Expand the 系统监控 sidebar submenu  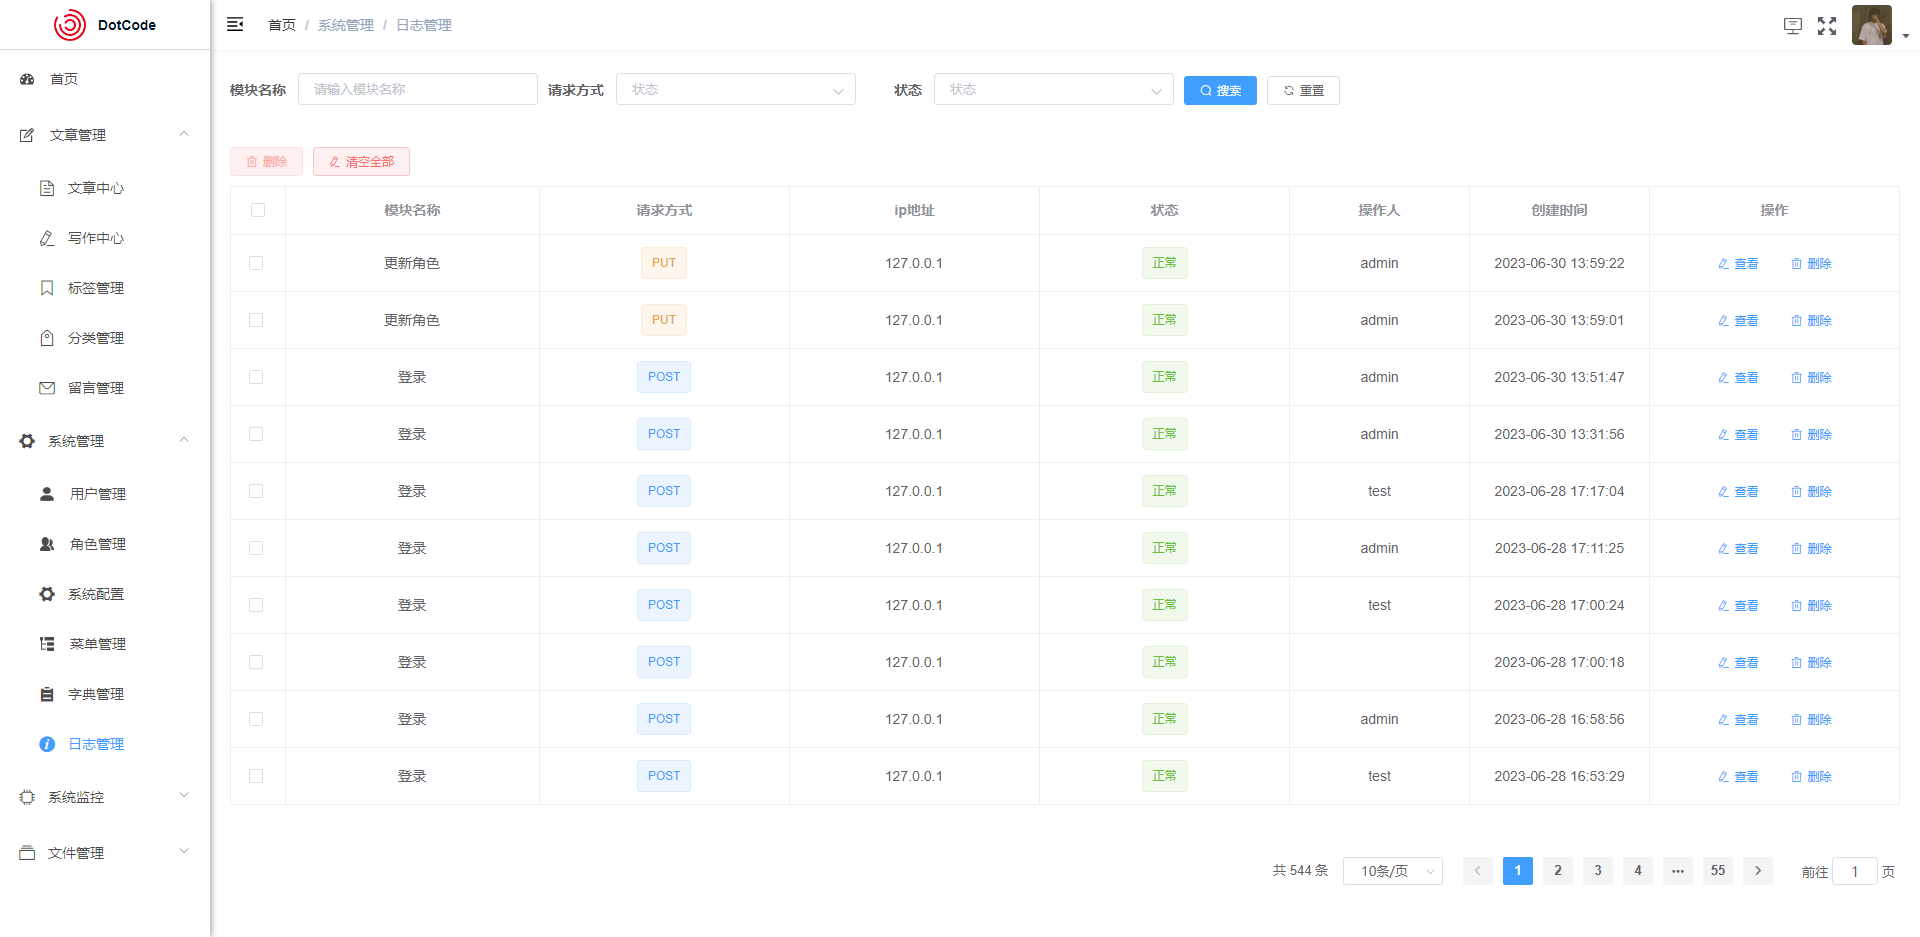pos(104,797)
